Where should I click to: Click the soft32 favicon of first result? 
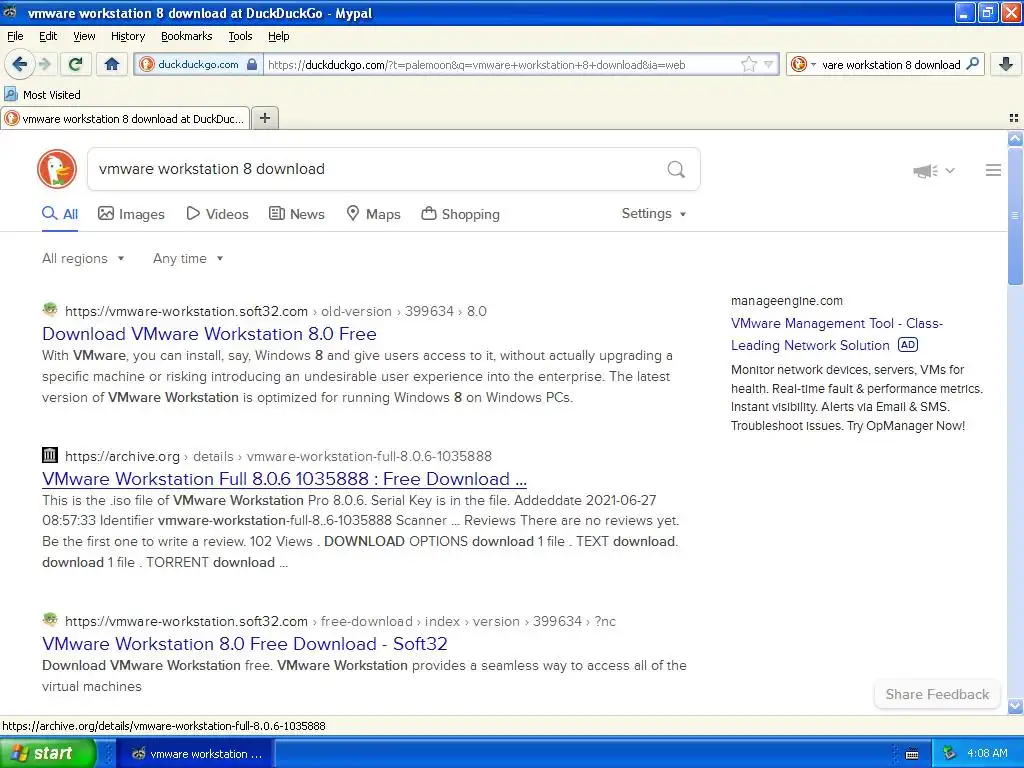pyautogui.click(x=50, y=310)
